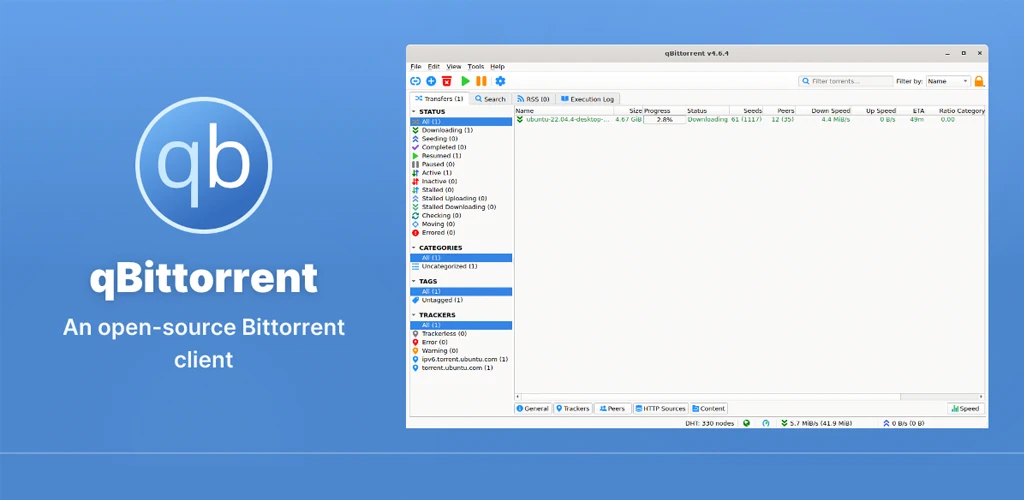The image size is (1024, 500).
Task: Click DHT: 330 nodes status text
Action: pyautogui.click(x=709, y=423)
